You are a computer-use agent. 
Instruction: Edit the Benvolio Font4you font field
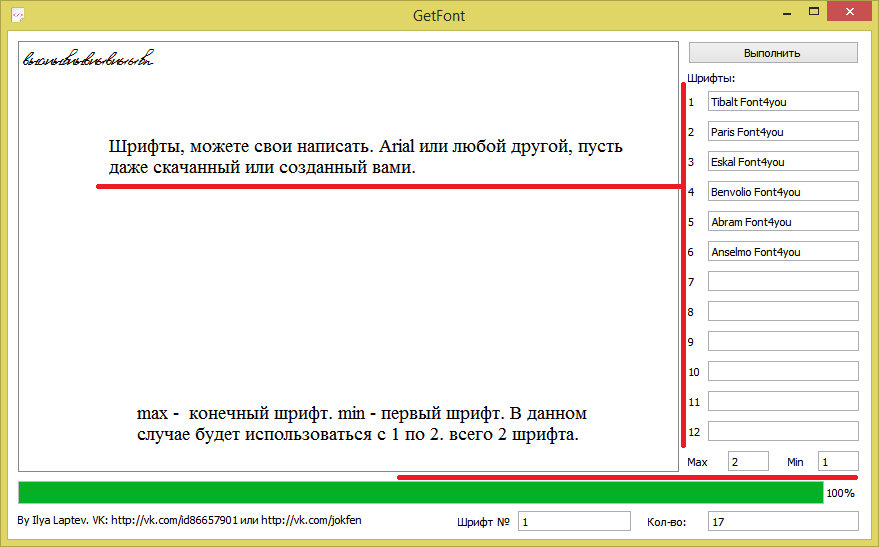(x=782, y=191)
